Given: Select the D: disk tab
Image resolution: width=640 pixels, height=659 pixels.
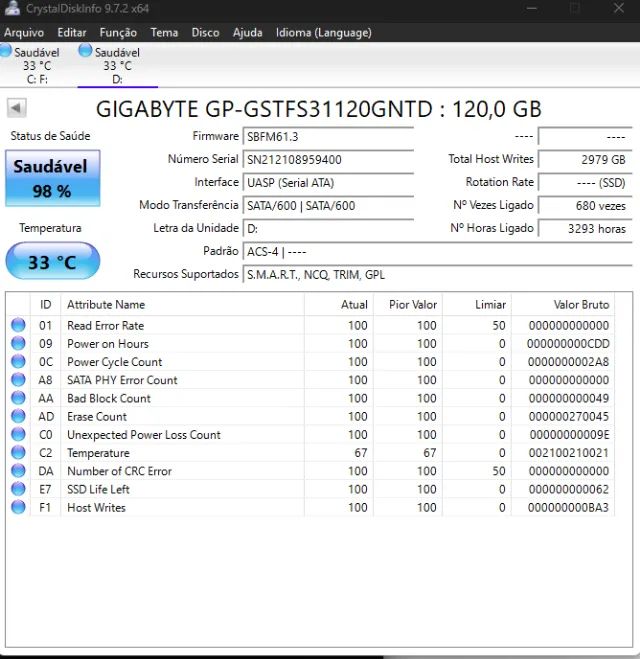Looking at the screenshot, I should (x=118, y=65).
